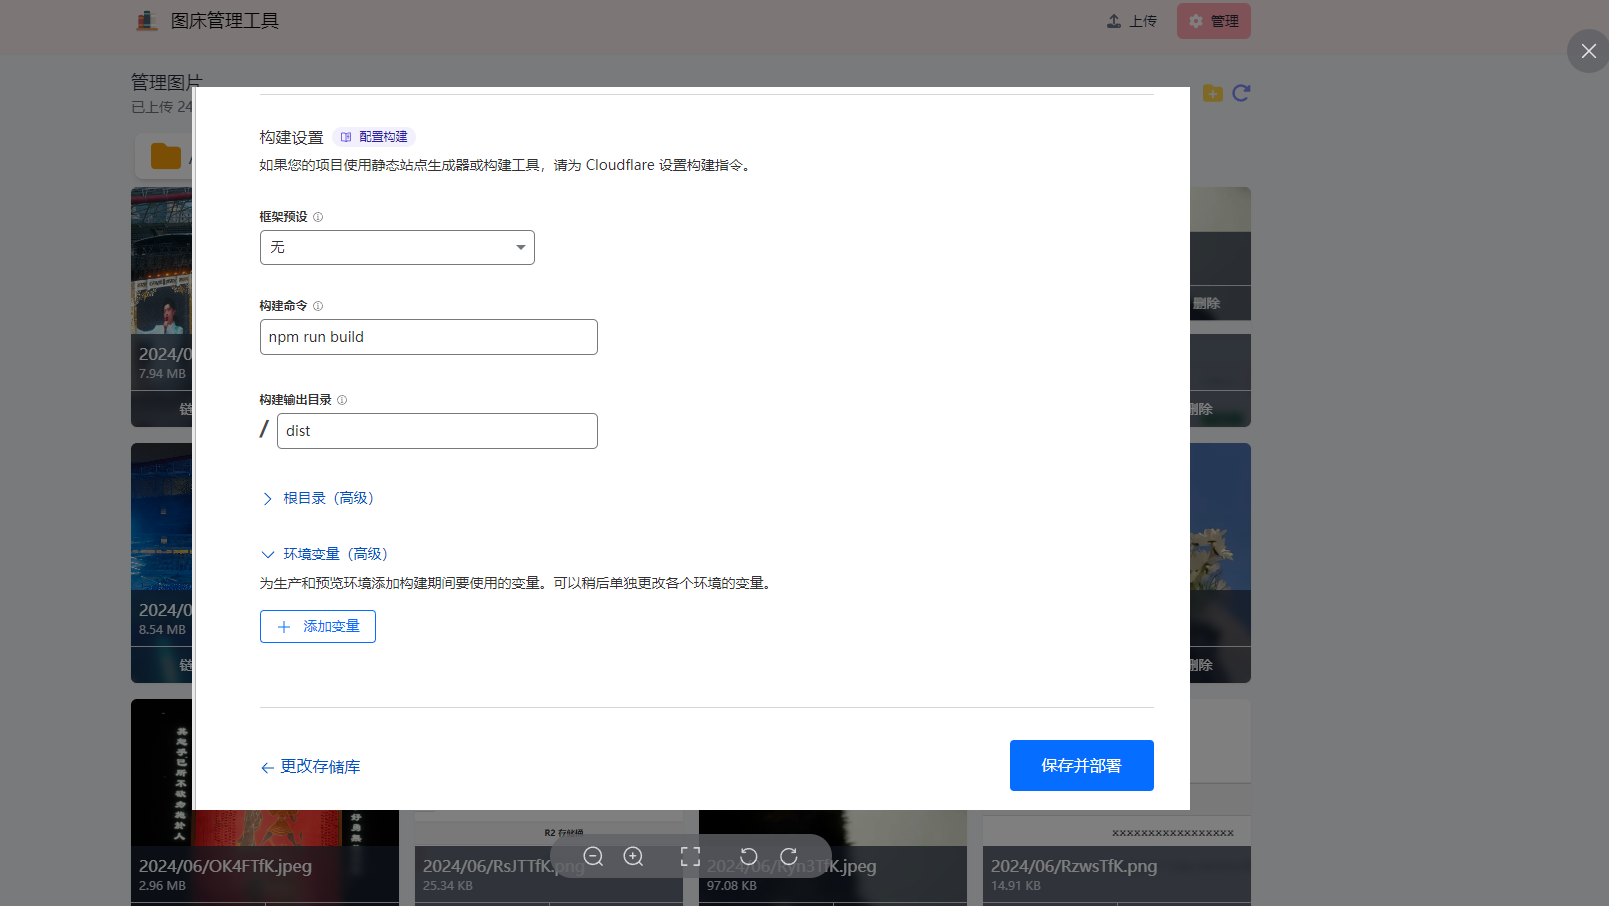Screen dimensions: 1609x906
Task: Click the app logo beside 图床管理工具
Action: click(x=147, y=21)
